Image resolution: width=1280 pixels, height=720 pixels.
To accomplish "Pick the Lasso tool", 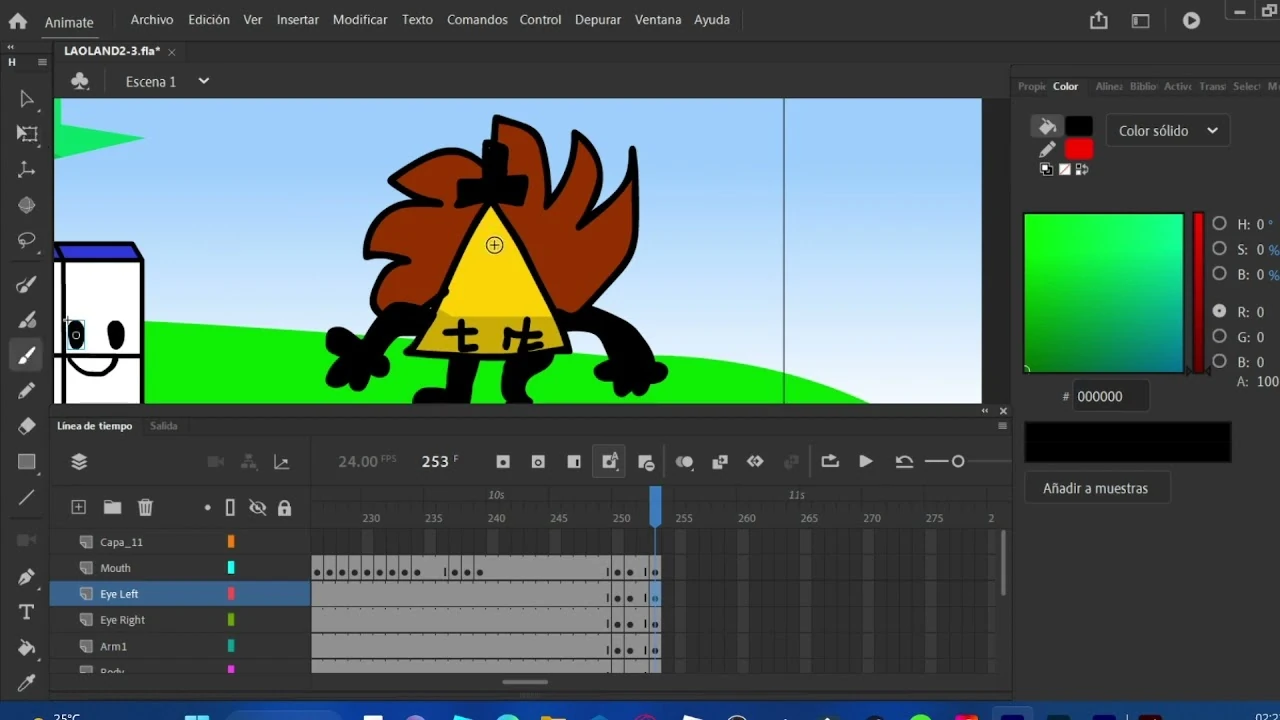I will (27, 241).
